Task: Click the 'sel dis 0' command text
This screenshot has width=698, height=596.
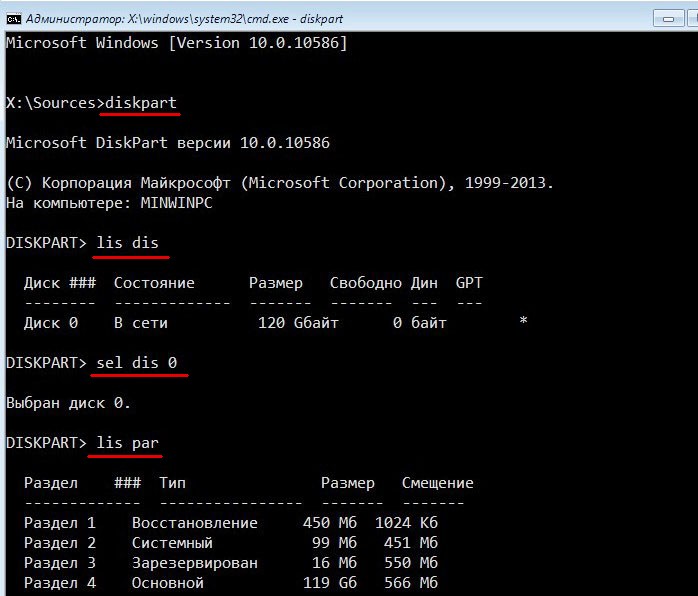Action: coord(136,363)
